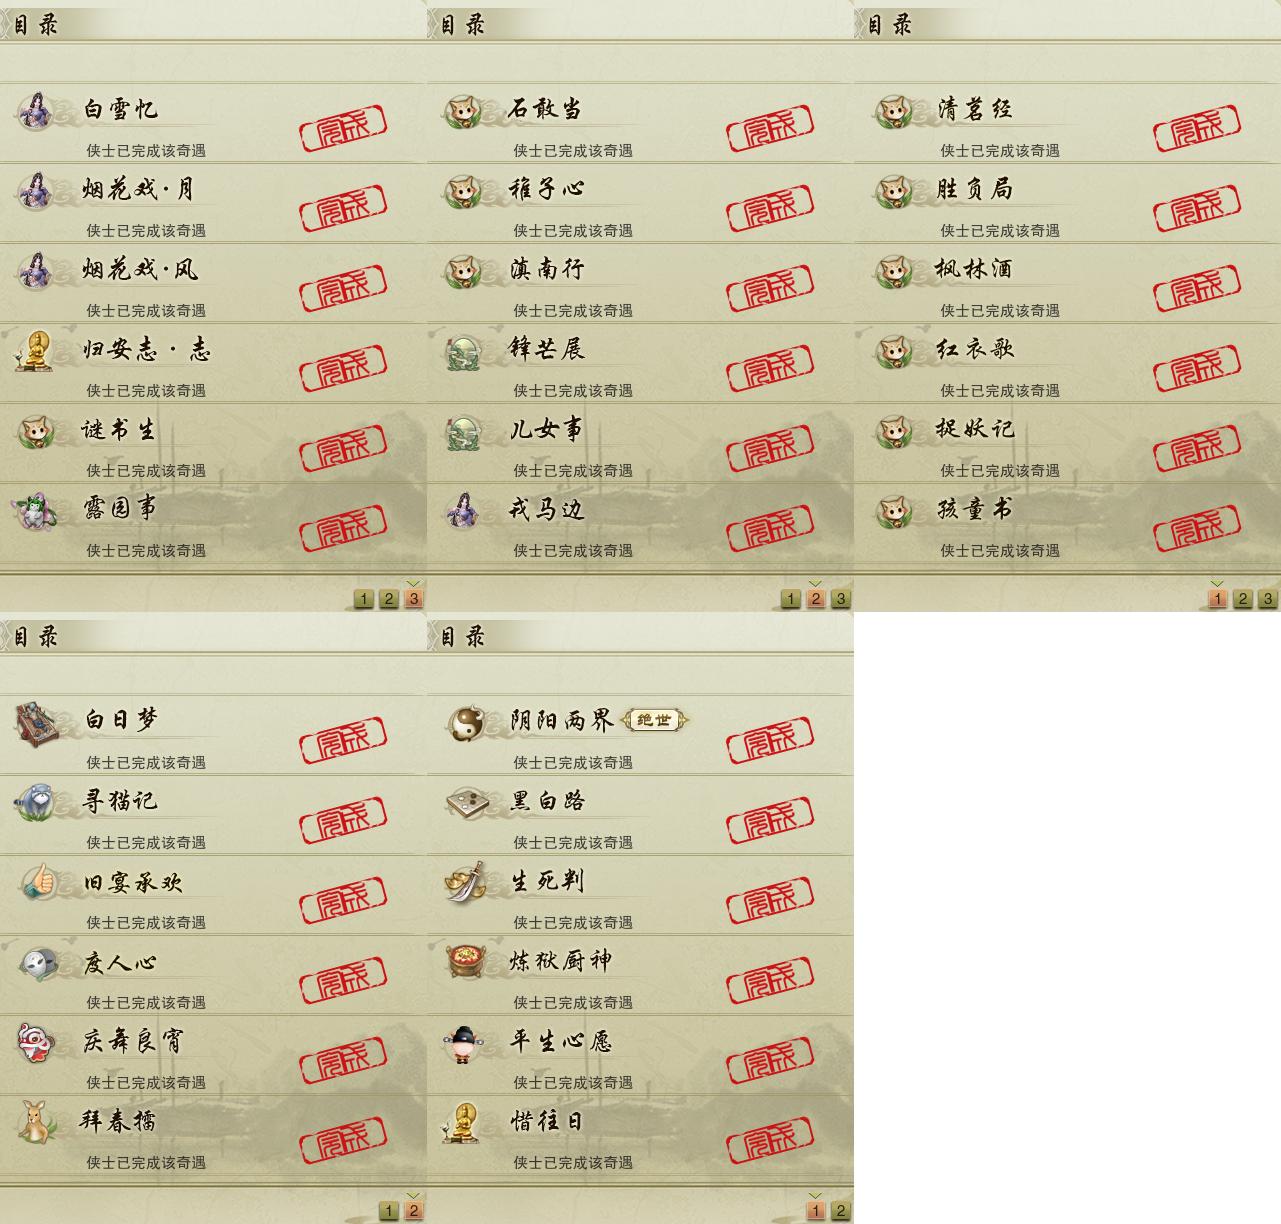Open the 白雪忆 adventure entry

(x=213, y=123)
